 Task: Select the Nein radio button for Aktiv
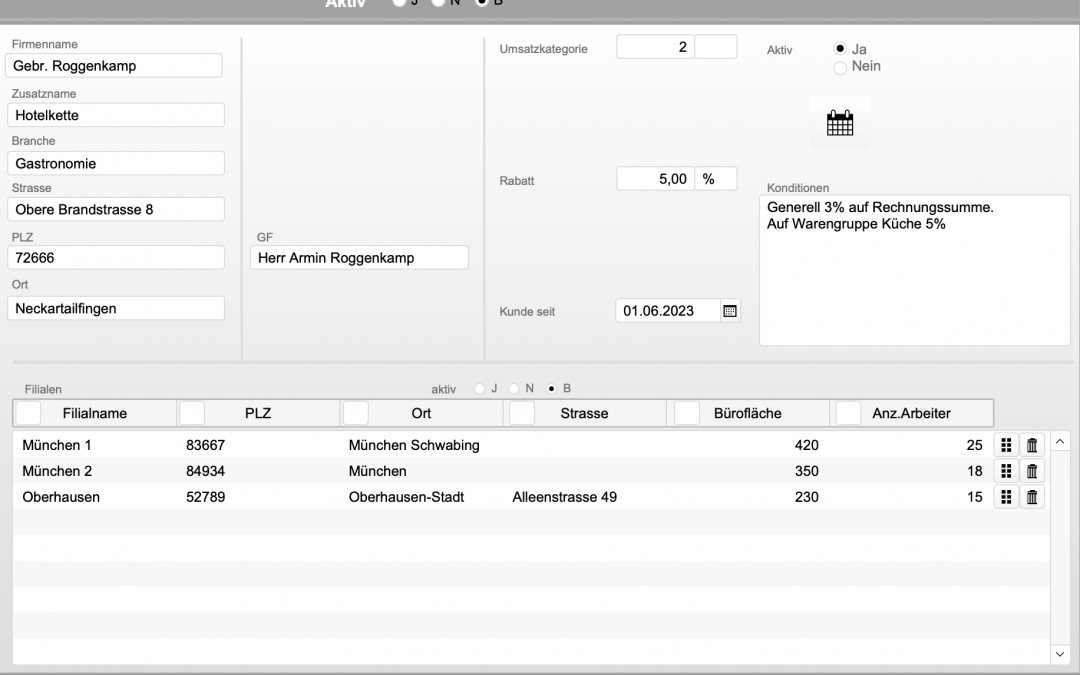(x=840, y=67)
